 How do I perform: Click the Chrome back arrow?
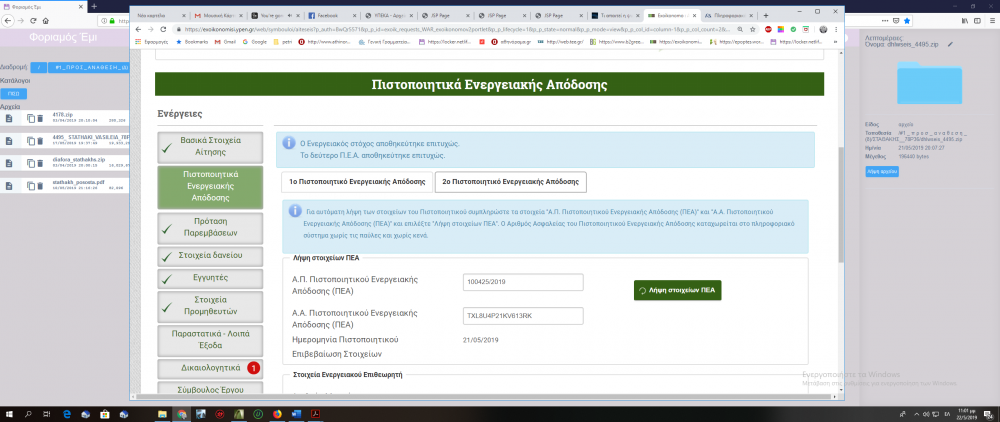(x=140, y=30)
